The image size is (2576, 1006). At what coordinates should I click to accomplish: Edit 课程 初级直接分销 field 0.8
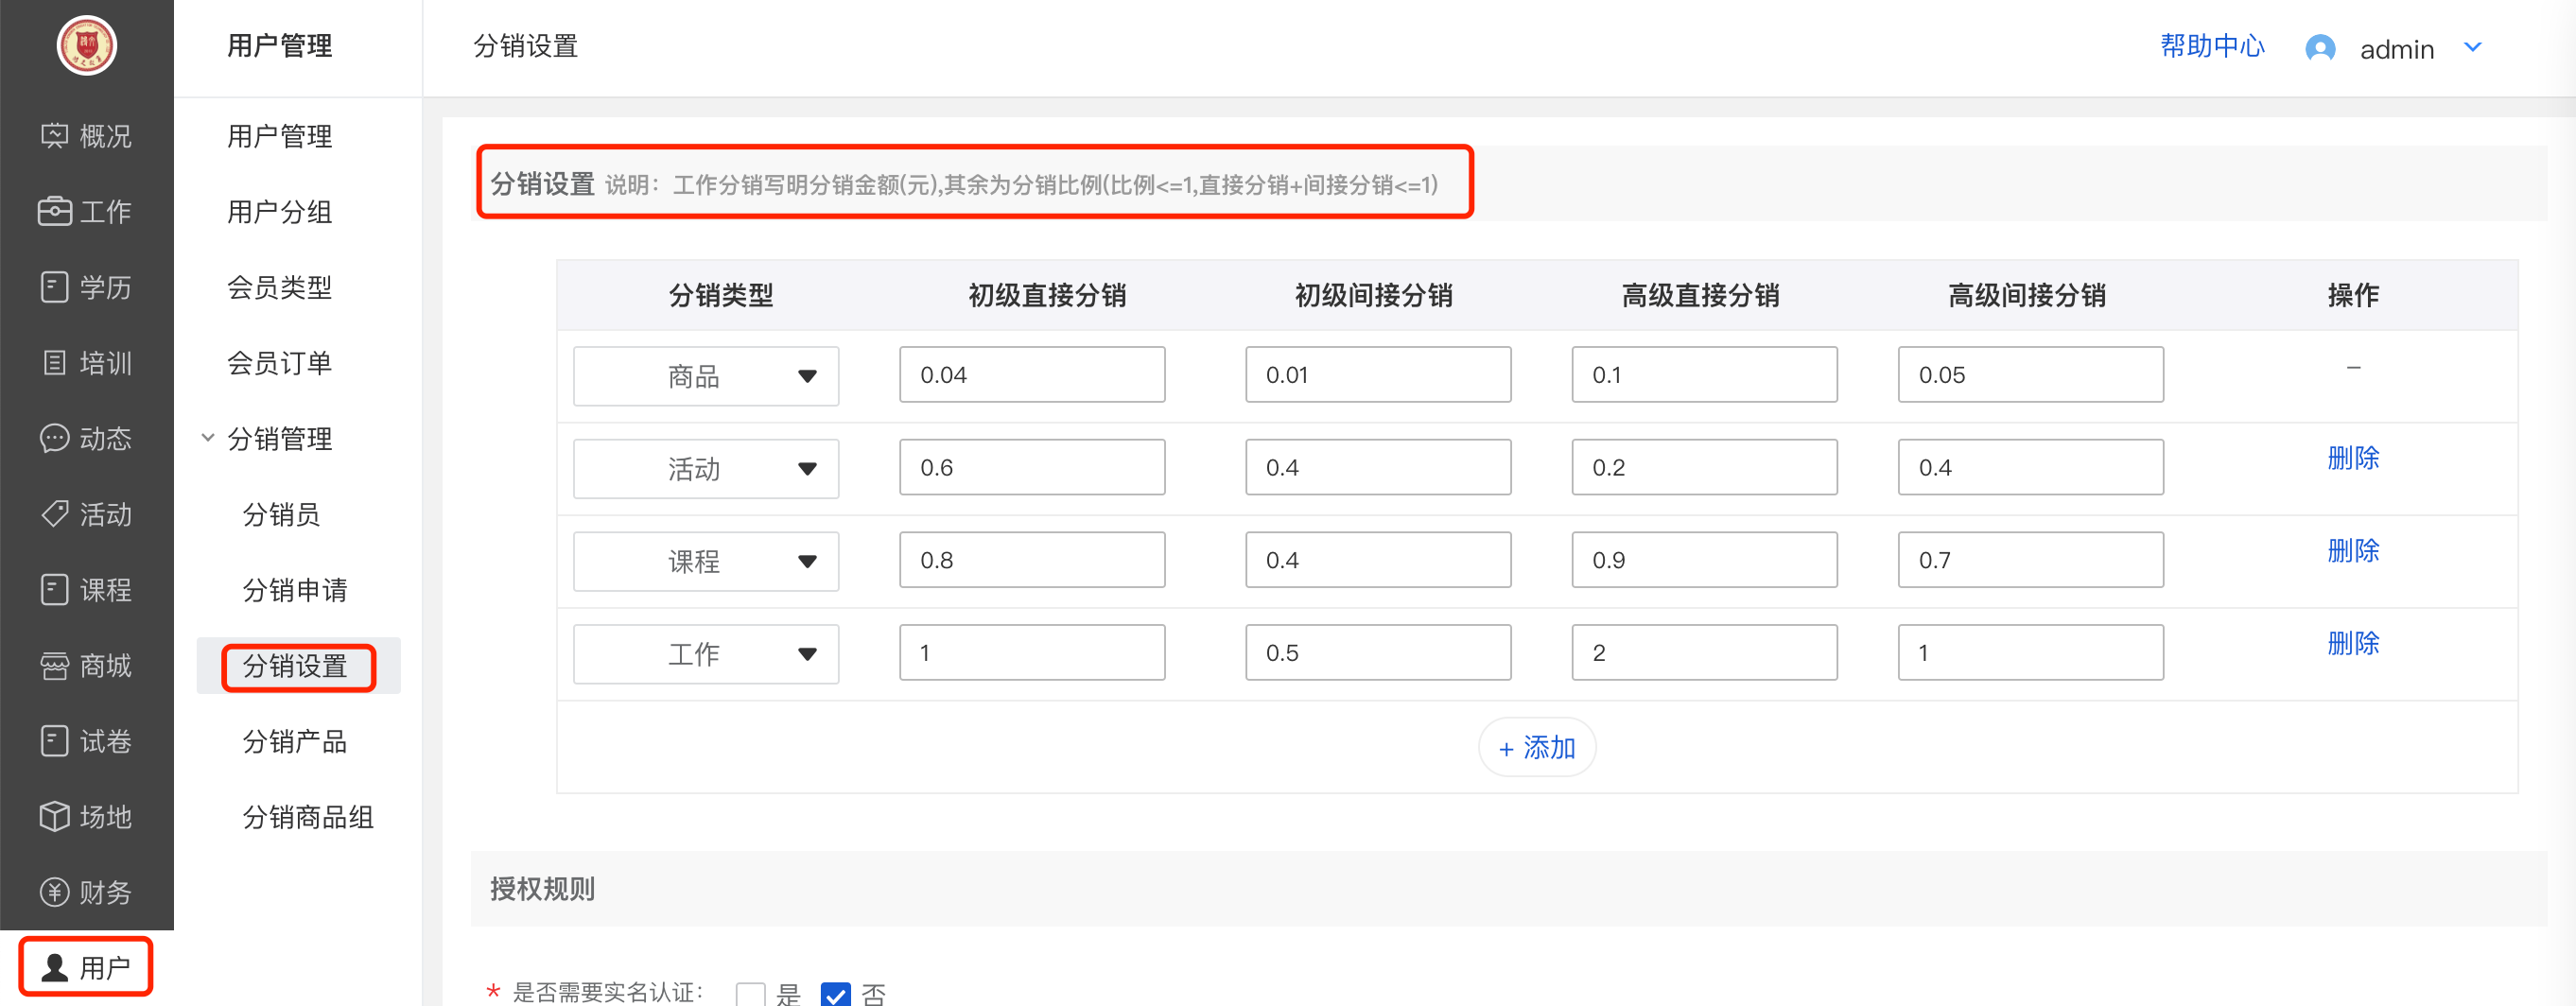point(1032,559)
